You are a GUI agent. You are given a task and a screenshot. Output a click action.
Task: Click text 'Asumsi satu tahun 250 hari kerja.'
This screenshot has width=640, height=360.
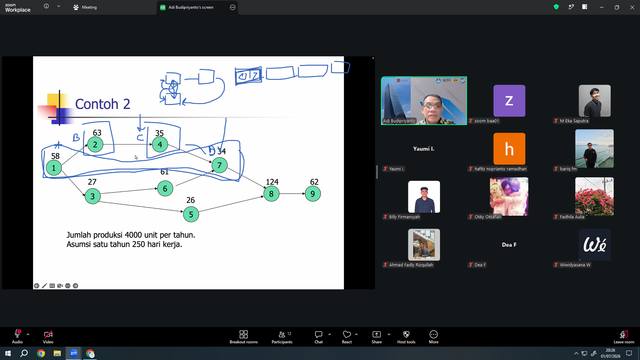(x=124, y=244)
